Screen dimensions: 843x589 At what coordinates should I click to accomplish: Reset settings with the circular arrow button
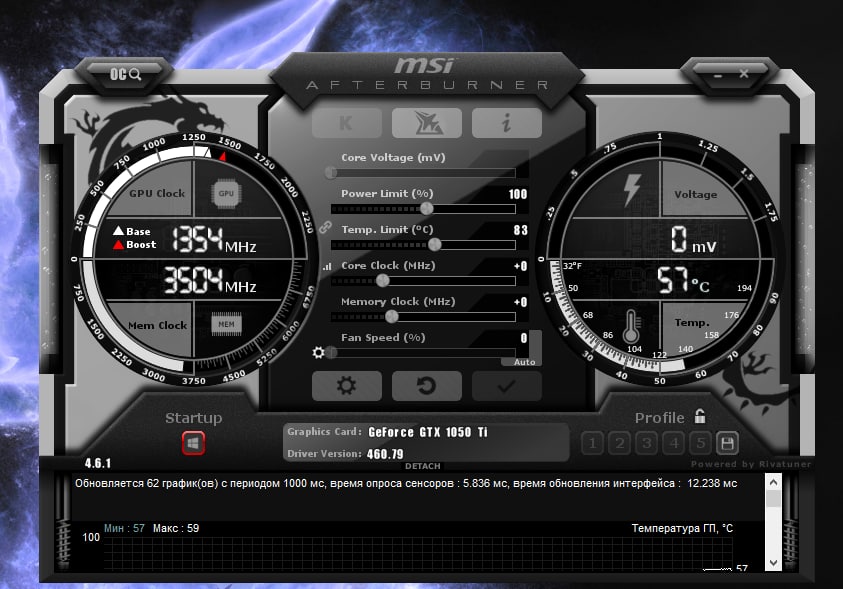427,386
